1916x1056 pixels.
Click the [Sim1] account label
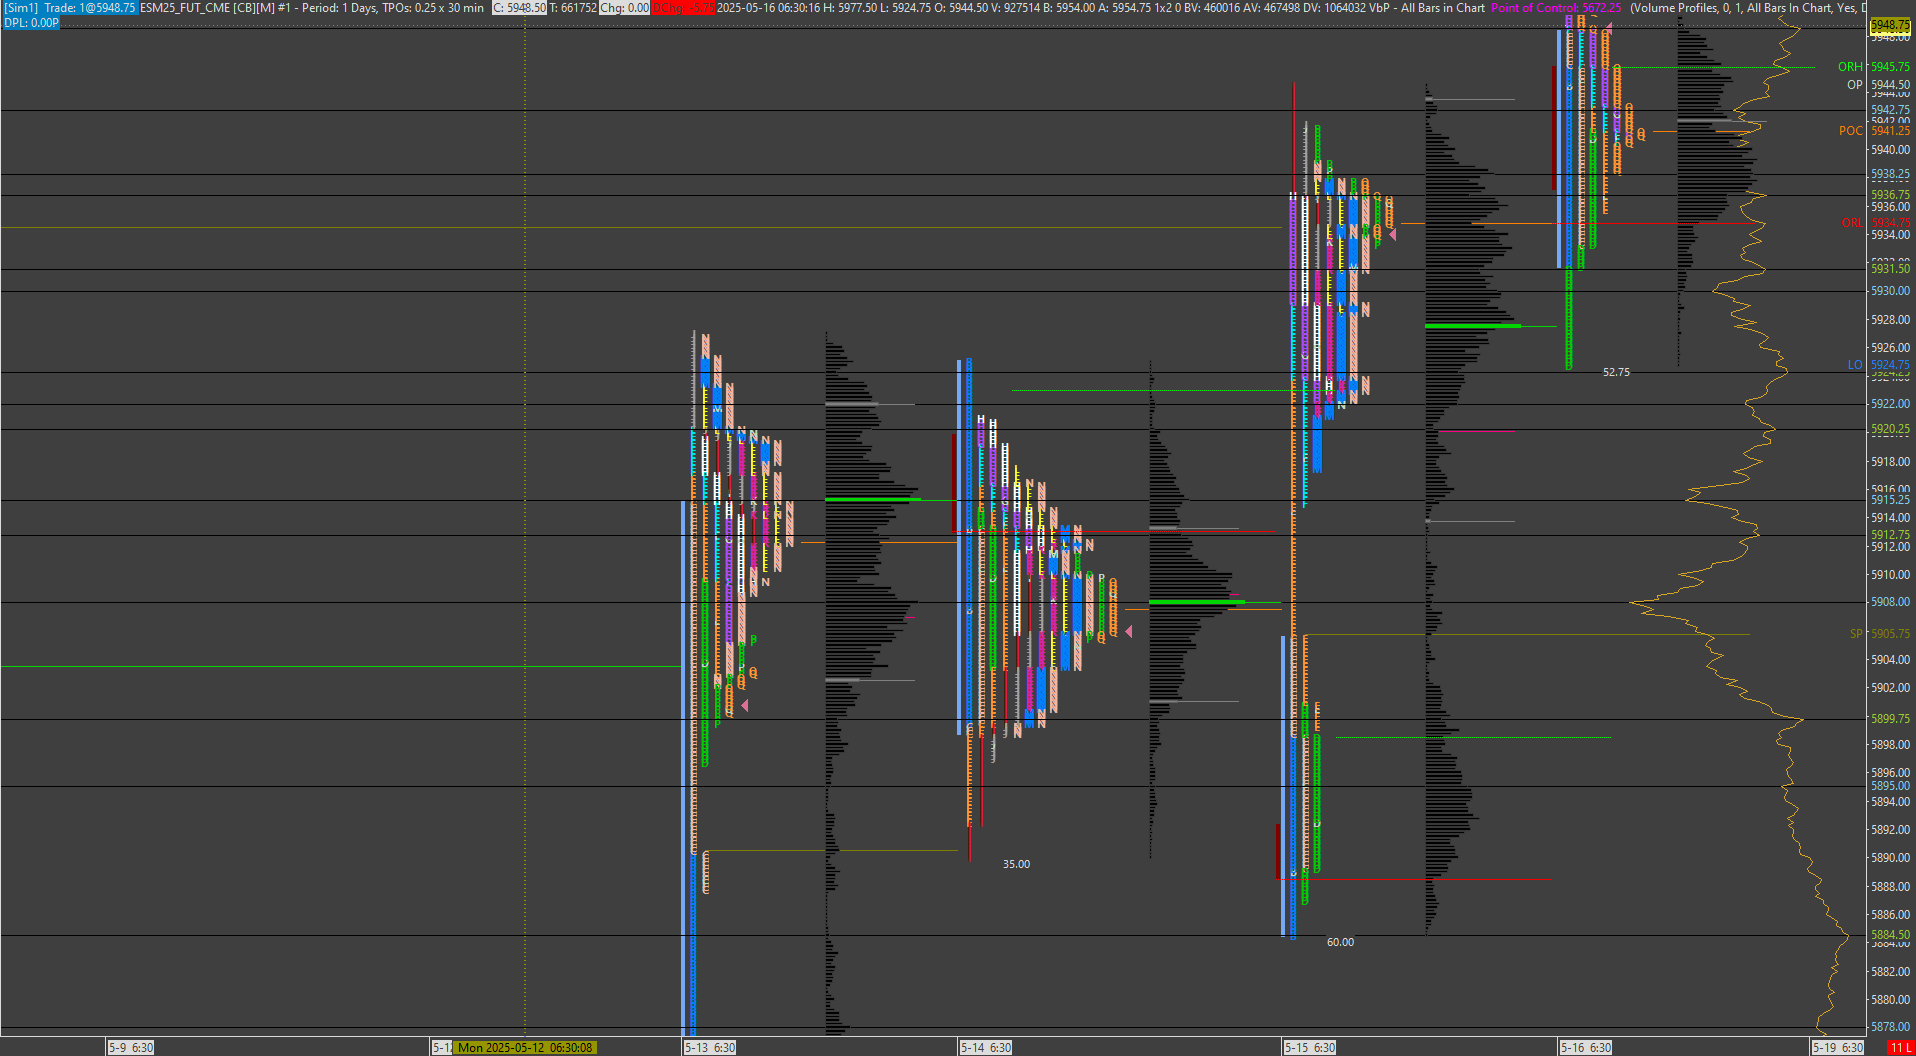click(x=21, y=8)
